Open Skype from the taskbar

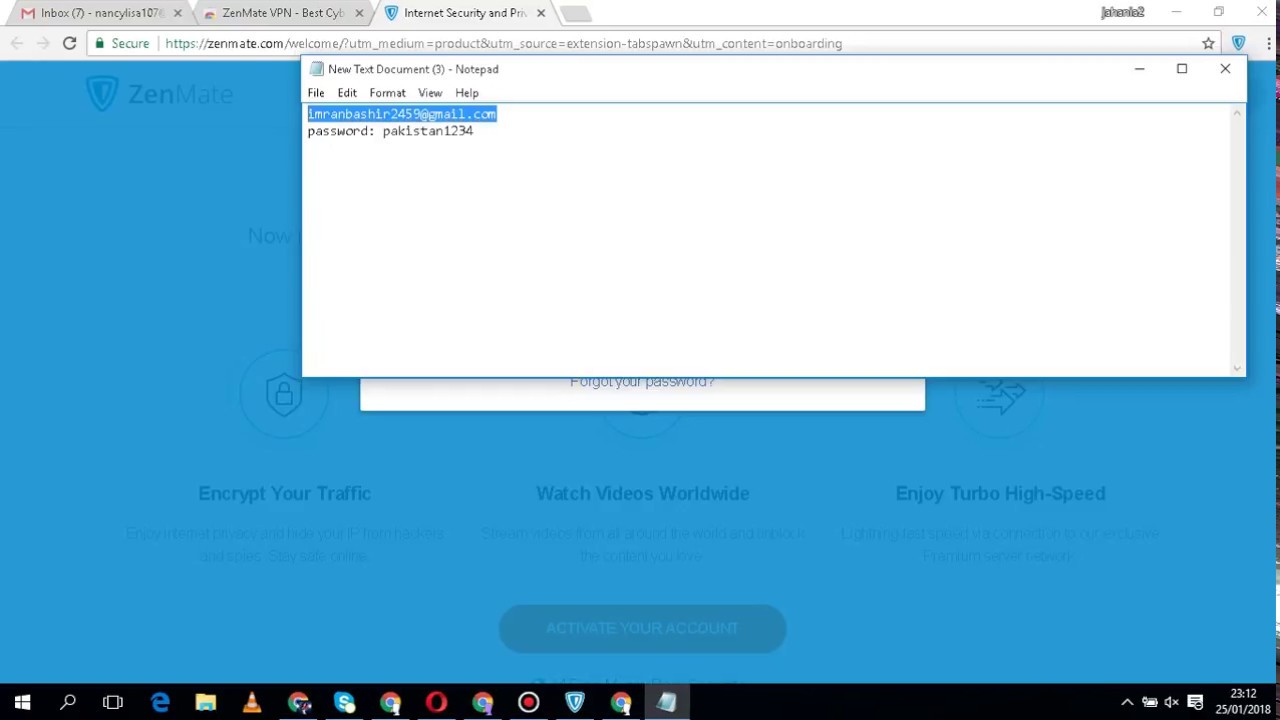(x=344, y=702)
